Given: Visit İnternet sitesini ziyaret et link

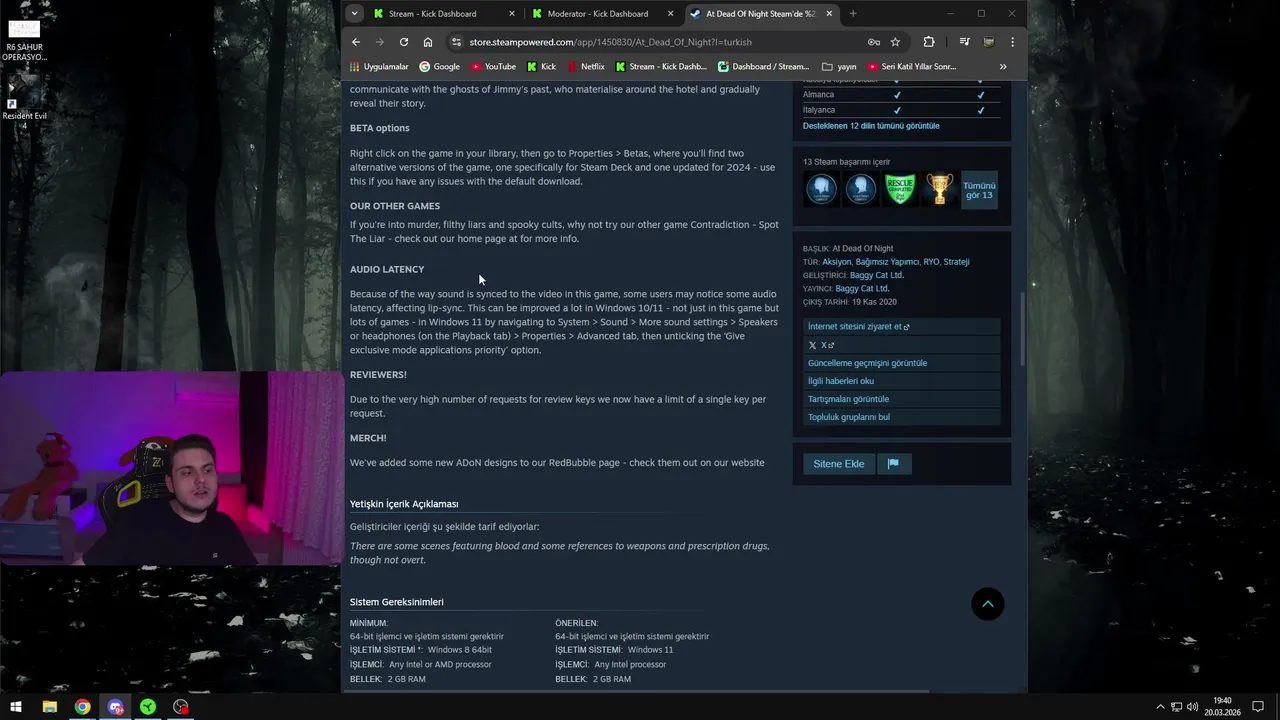Looking at the screenshot, I should (901, 327).
